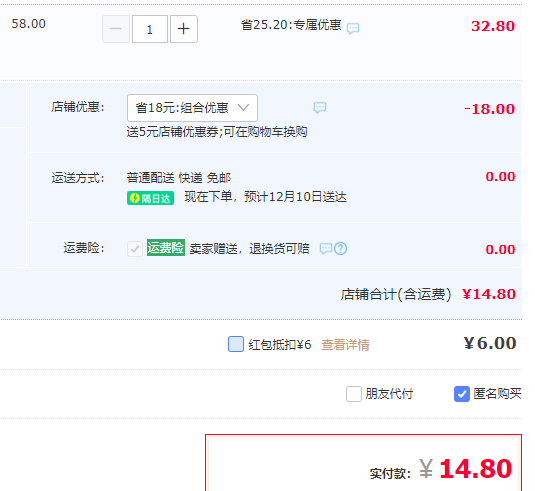Click the green 运费险 tag
Screen dimensions: 535x491
166,248
